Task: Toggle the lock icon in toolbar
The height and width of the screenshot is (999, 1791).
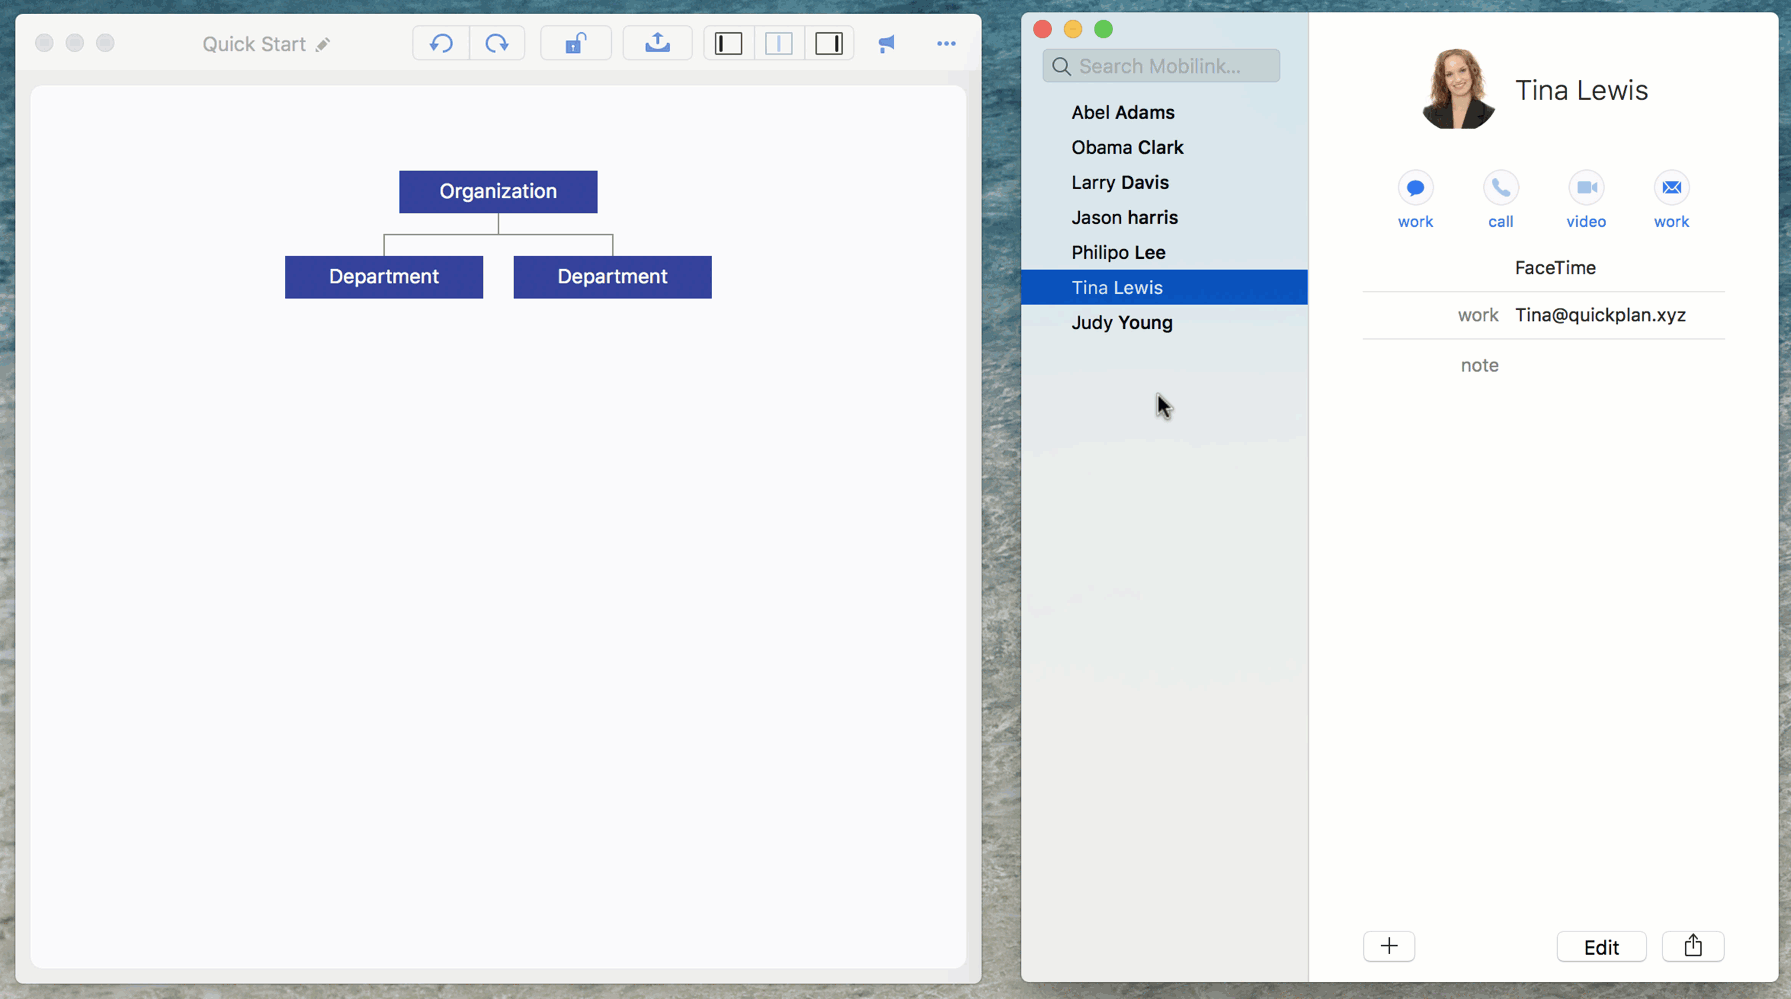Action: pos(575,44)
